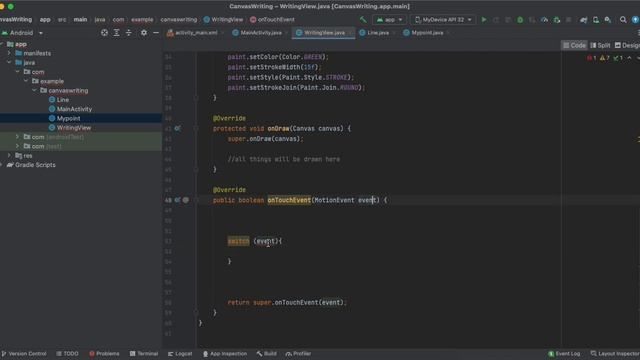Open the Event Log

(x=564, y=353)
